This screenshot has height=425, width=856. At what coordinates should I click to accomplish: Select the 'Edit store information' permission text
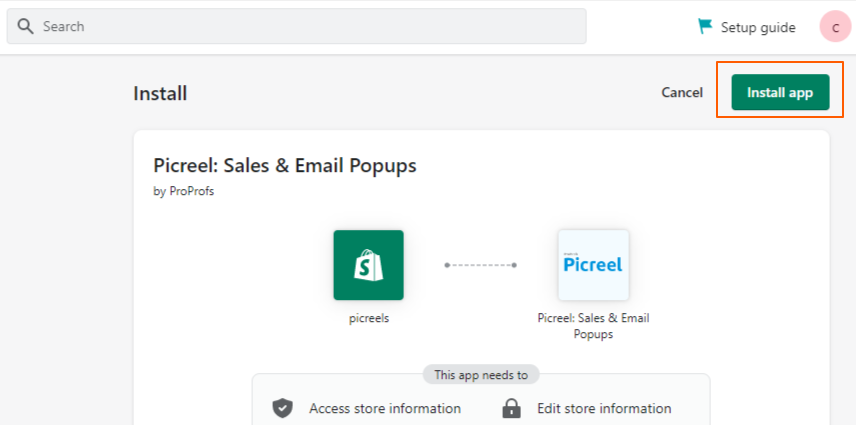pos(604,408)
